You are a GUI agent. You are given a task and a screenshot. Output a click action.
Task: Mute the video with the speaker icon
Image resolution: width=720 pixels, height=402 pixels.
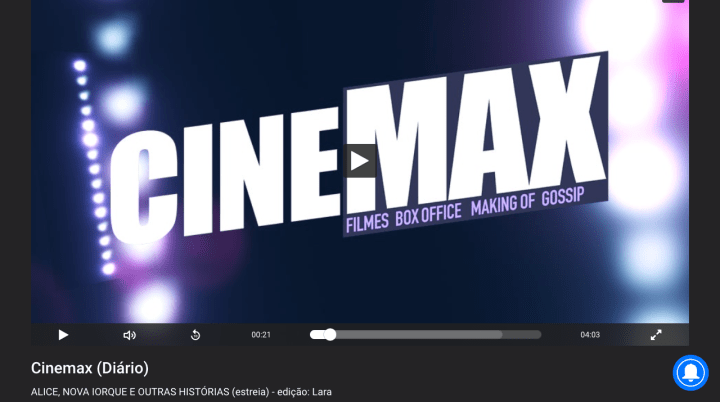click(129, 335)
